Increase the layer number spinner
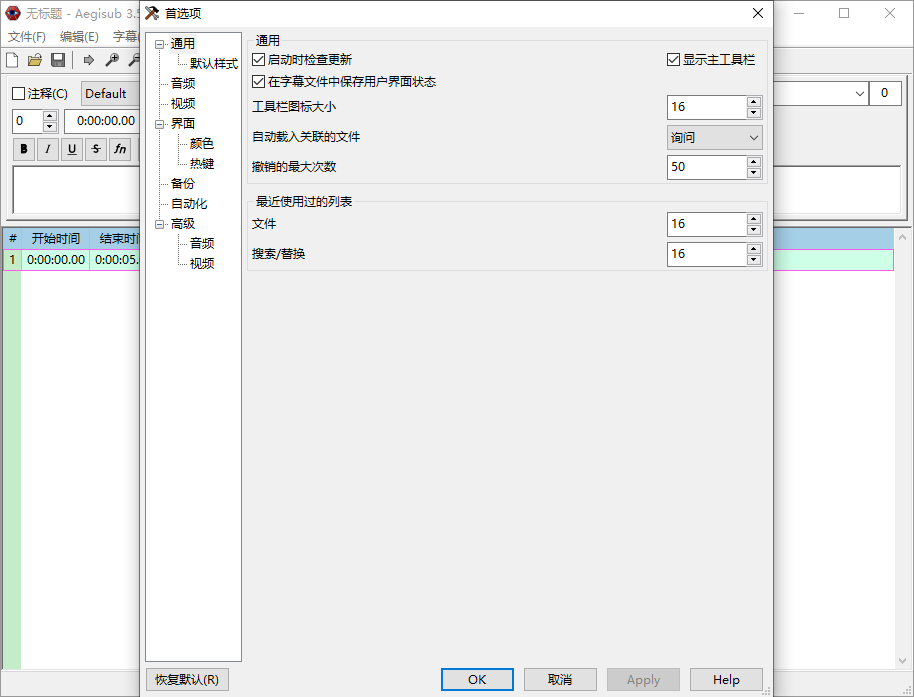The height and width of the screenshot is (697, 914). (x=50, y=115)
